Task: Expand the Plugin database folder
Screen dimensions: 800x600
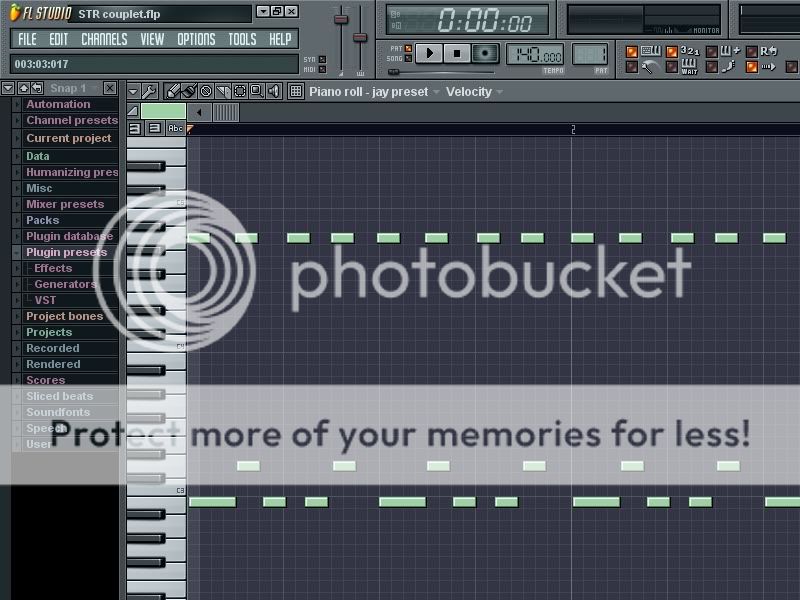Action: coord(69,236)
